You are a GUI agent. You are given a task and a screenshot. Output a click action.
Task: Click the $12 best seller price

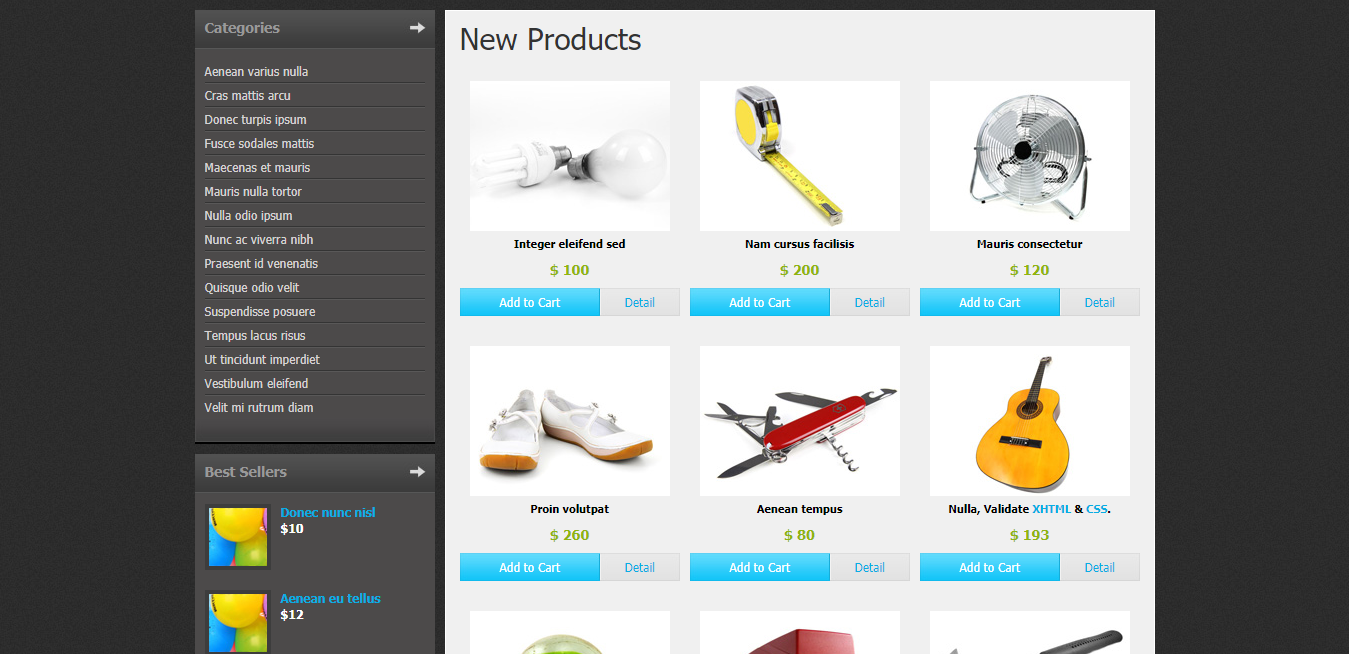coord(292,615)
